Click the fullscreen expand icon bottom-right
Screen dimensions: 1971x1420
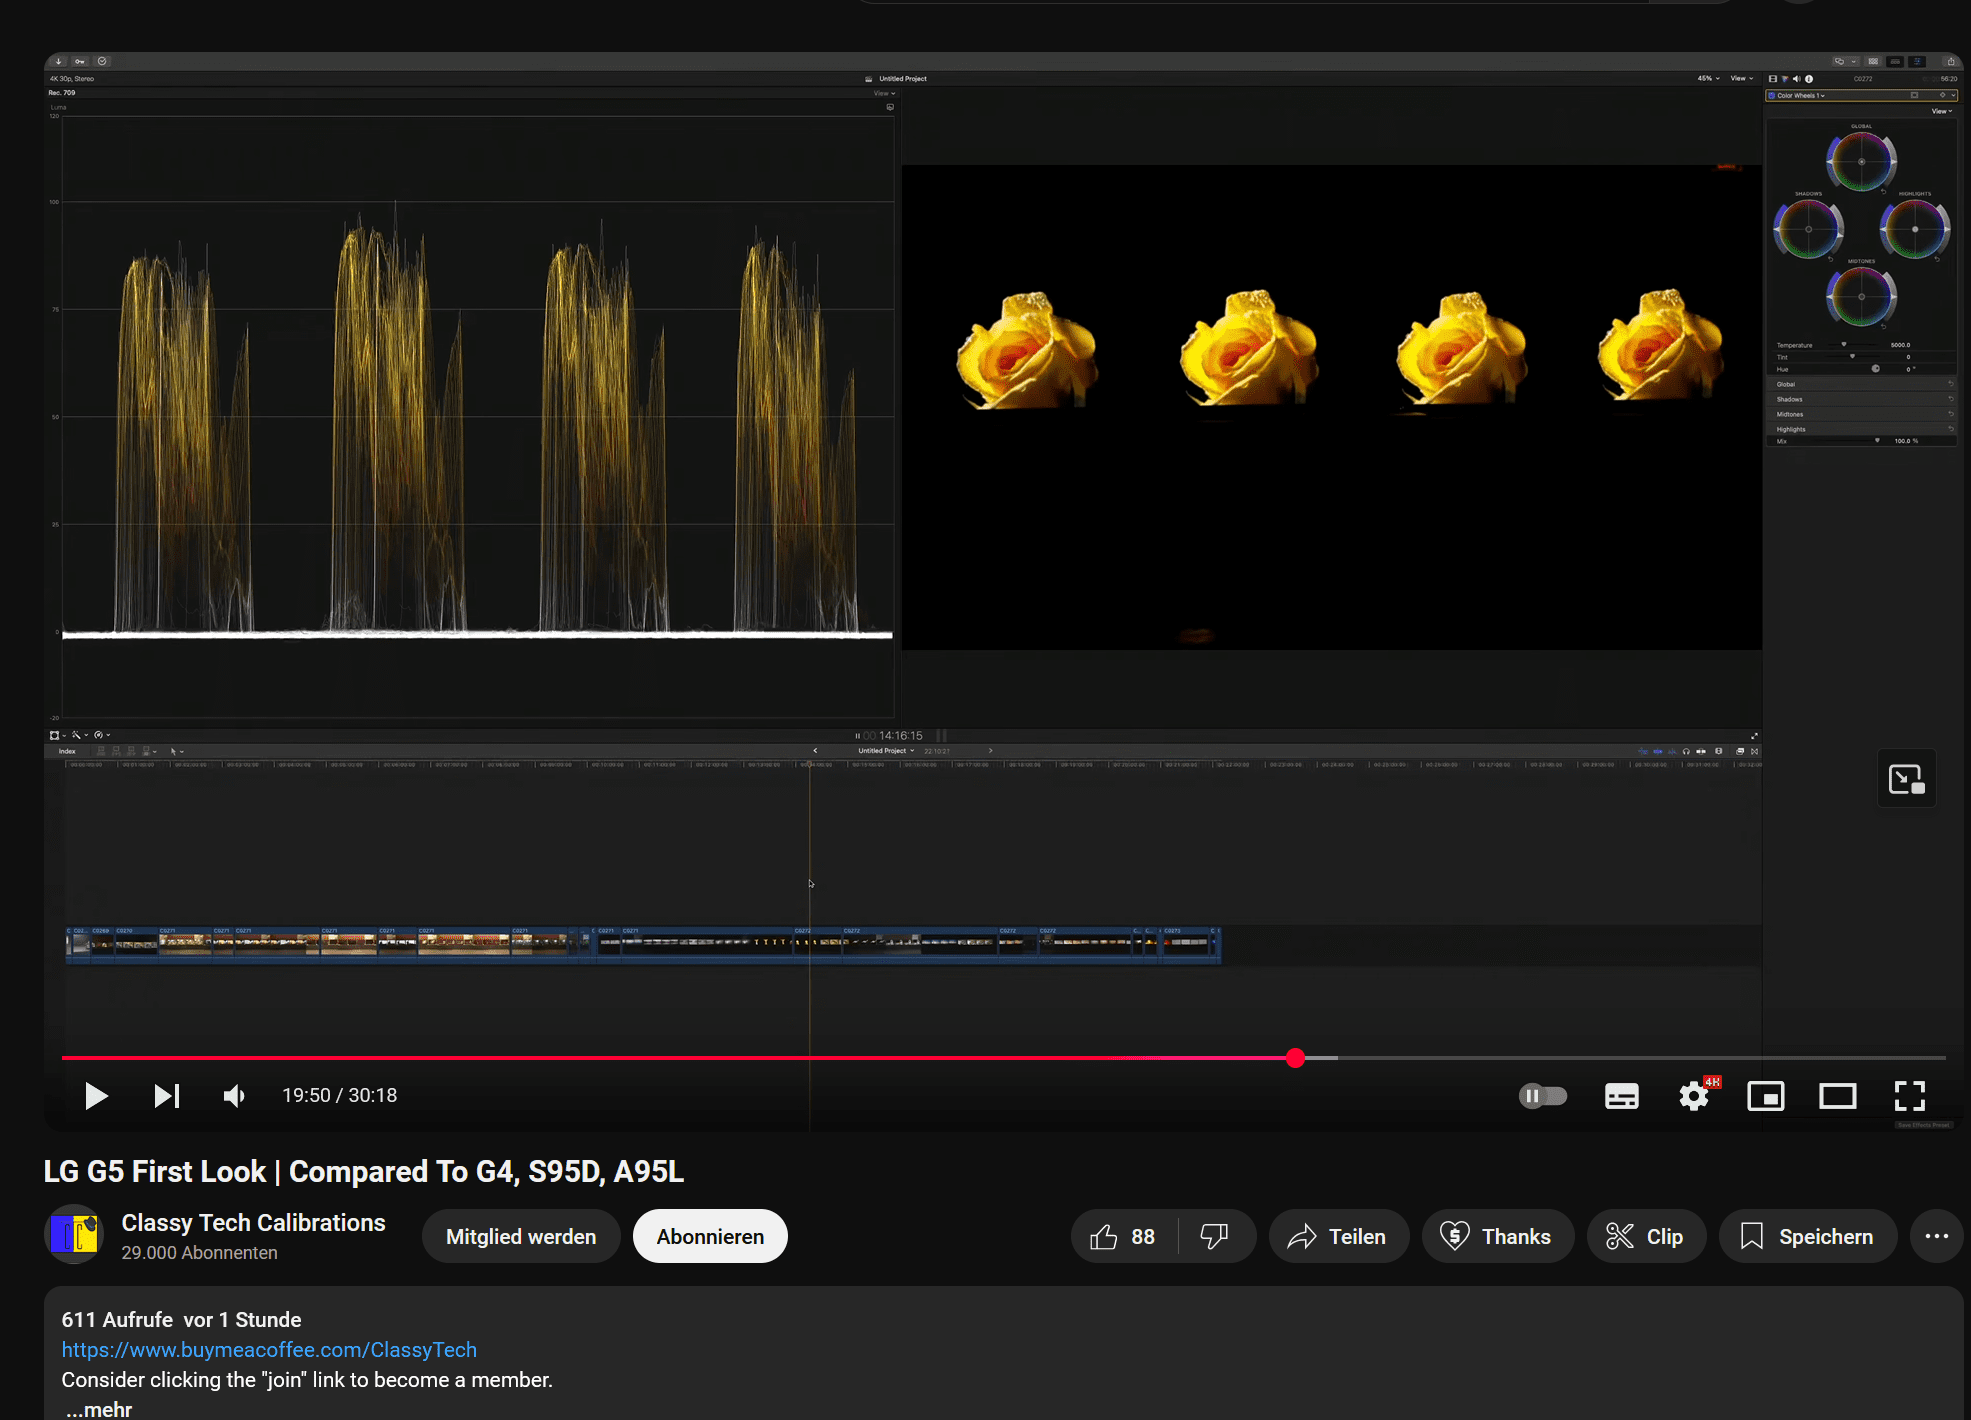(1910, 1096)
